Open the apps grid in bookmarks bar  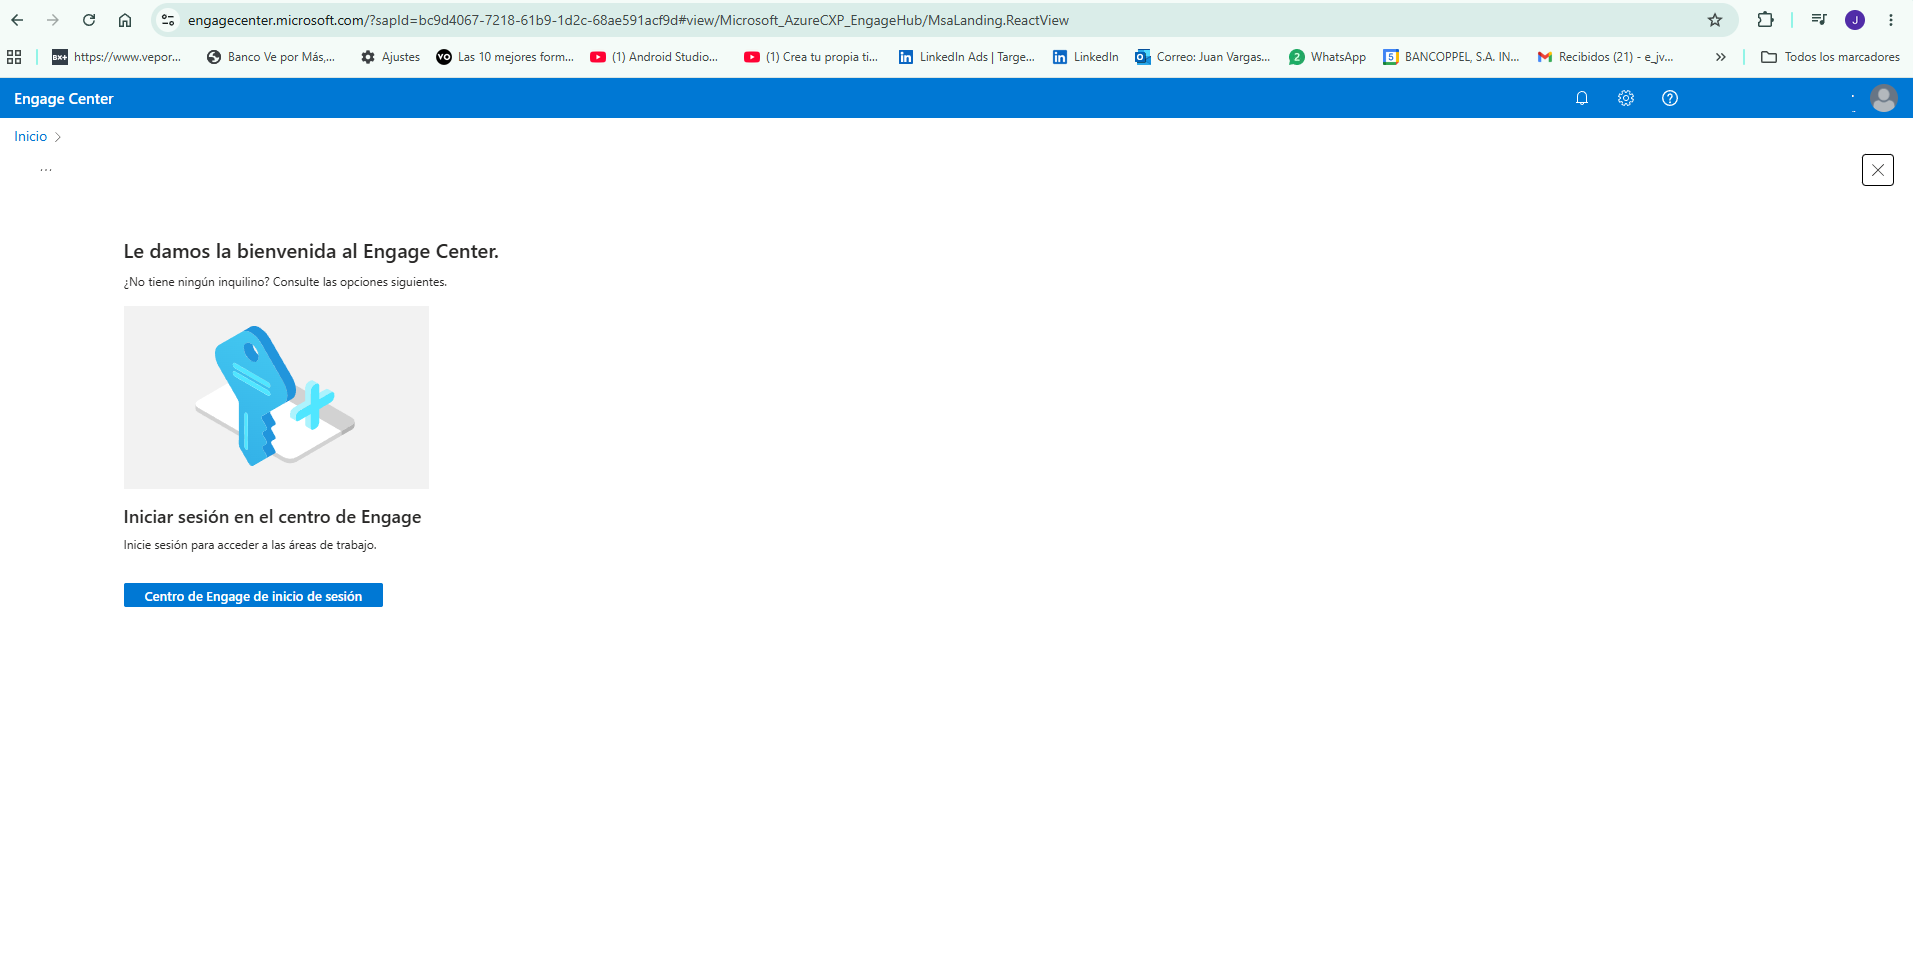(14, 57)
